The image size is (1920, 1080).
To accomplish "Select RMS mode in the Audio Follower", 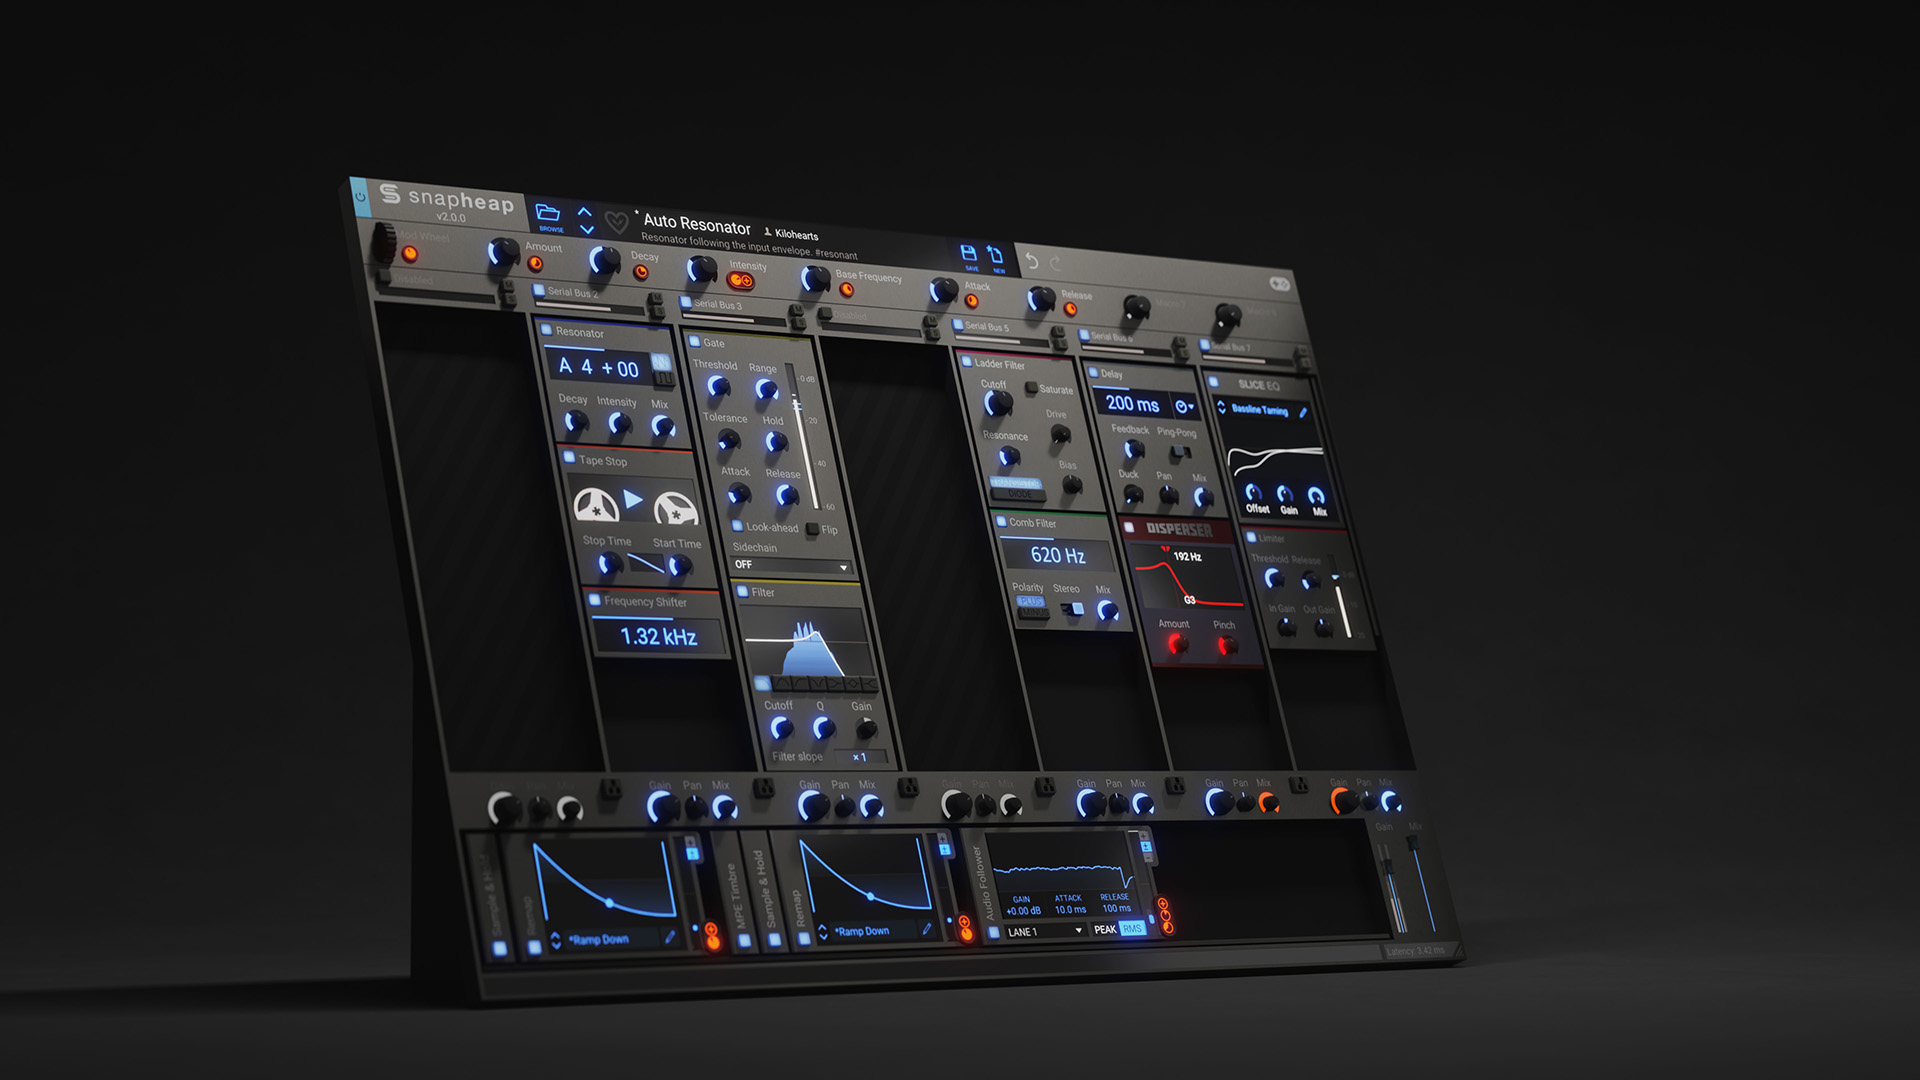I will (1132, 929).
